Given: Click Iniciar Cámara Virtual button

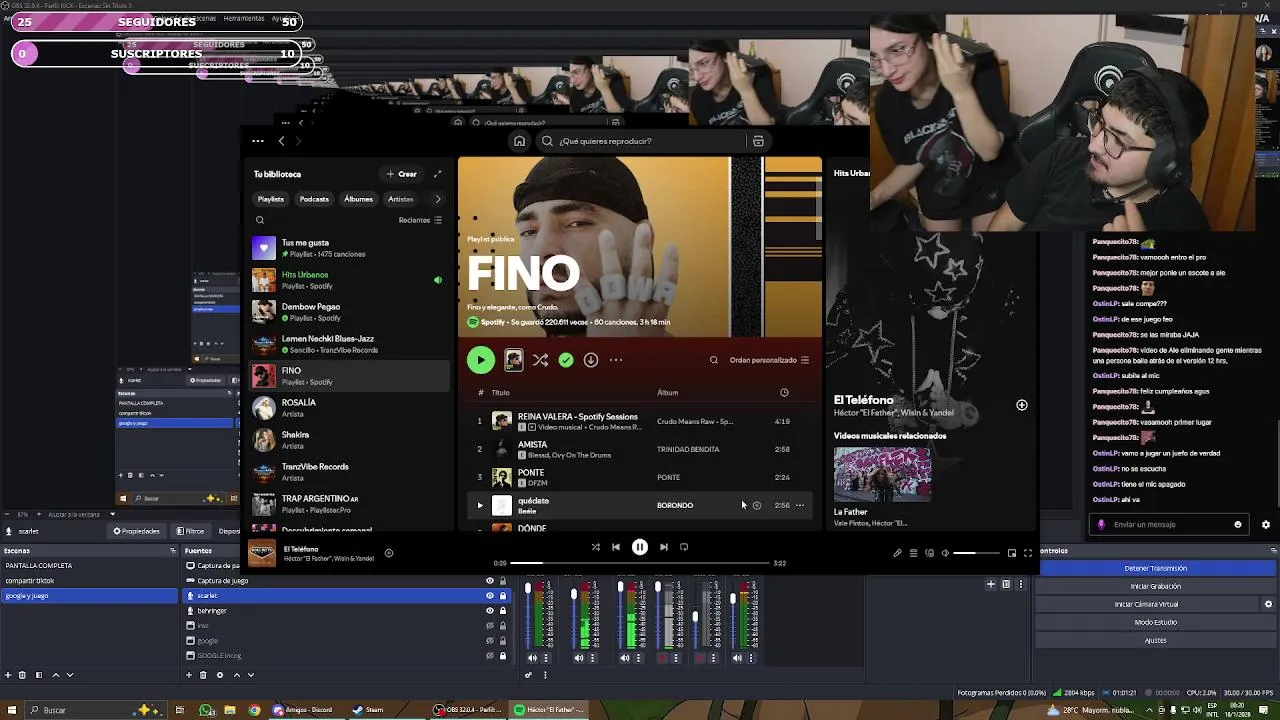Looking at the screenshot, I should tap(1147, 604).
